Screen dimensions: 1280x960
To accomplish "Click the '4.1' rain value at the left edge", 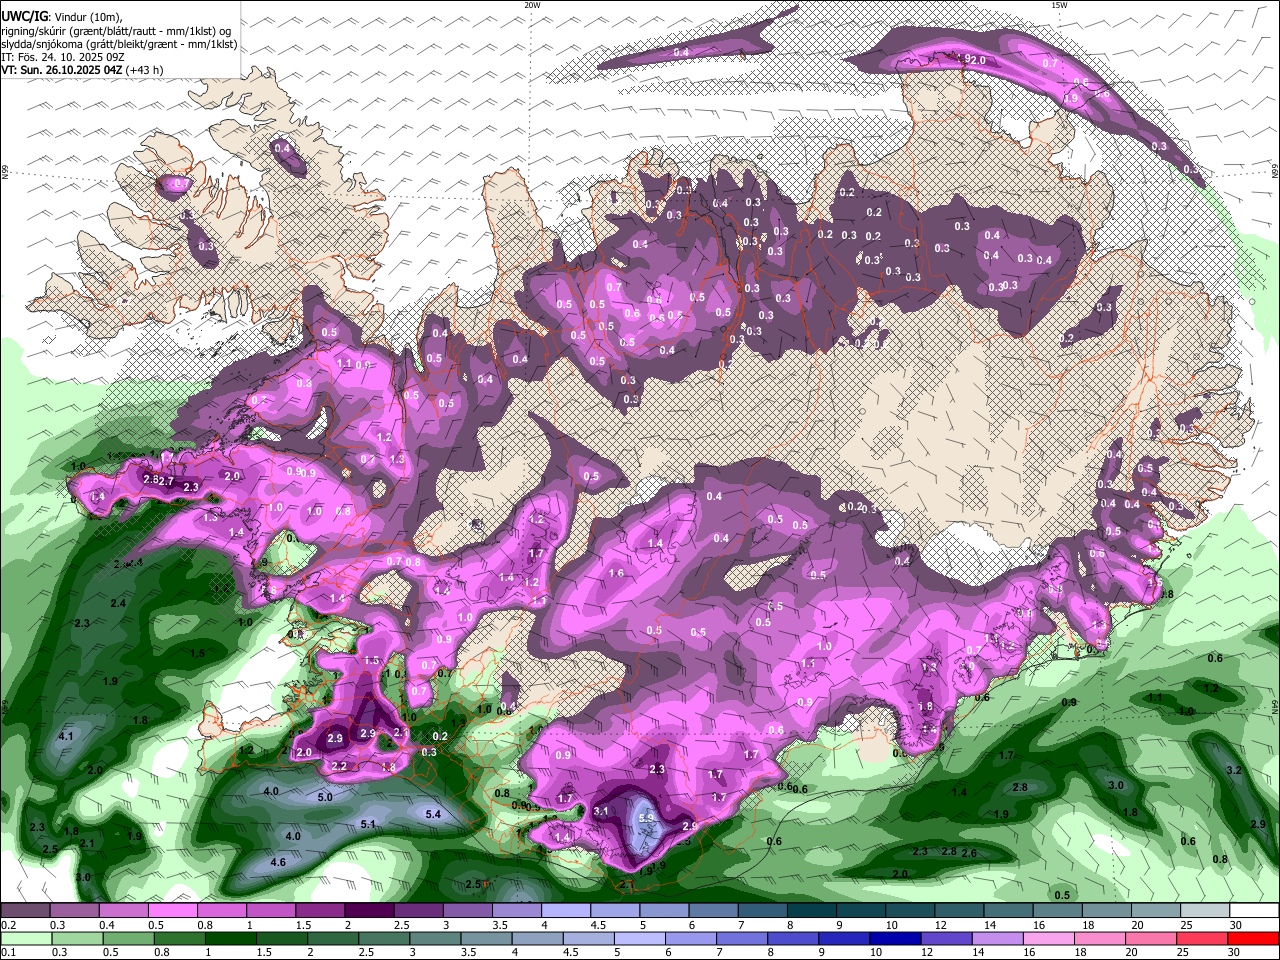I will (x=67, y=736).
